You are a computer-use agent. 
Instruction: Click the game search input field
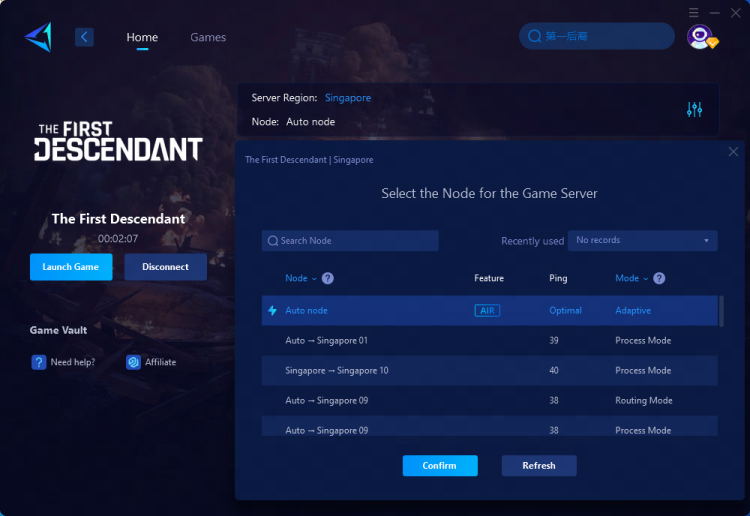[596, 36]
